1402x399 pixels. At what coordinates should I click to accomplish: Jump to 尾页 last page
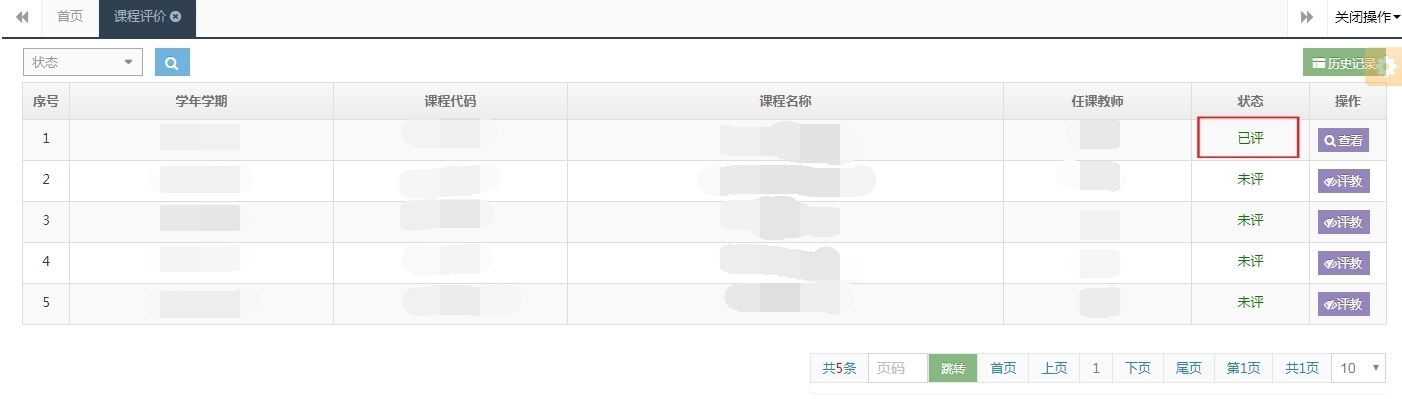pyautogui.click(x=1188, y=368)
